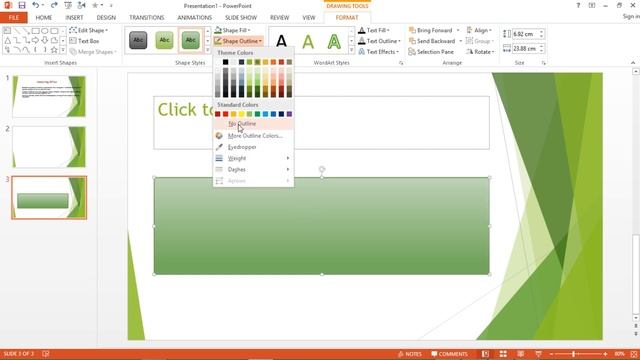
Task: Expand the shape styles gallery More button
Action: coord(208,50)
